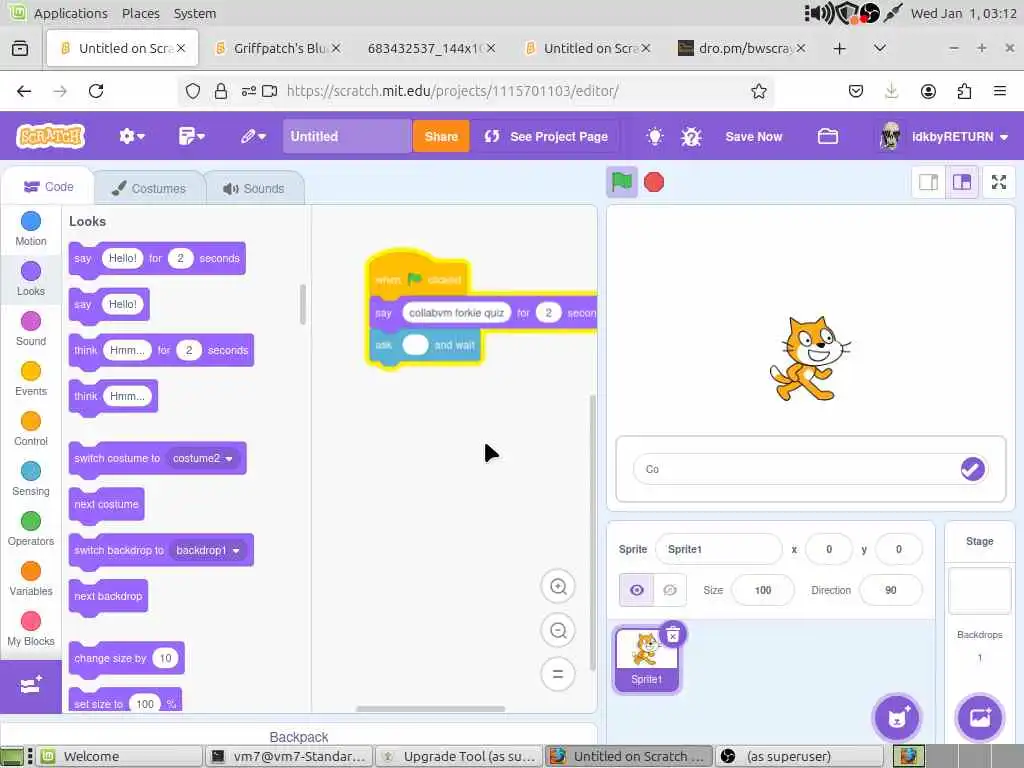Bookmark this page with star icon

[x=758, y=91]
